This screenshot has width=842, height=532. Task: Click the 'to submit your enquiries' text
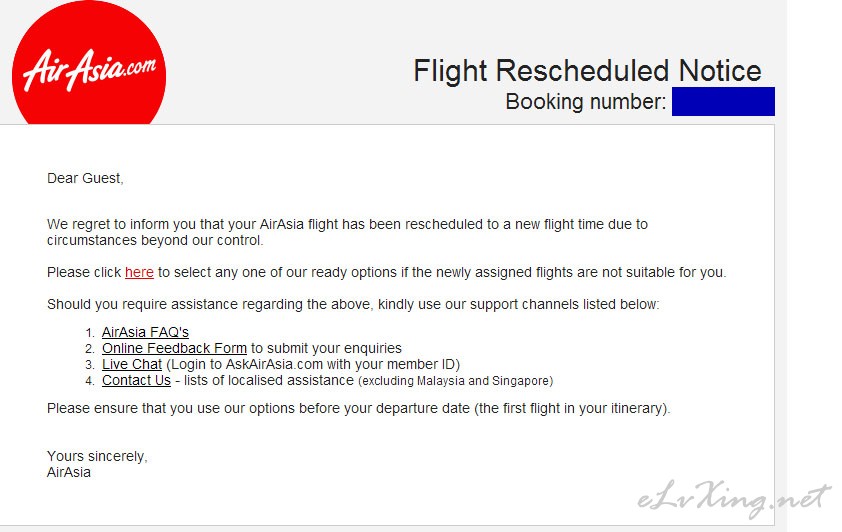[326, 348]
